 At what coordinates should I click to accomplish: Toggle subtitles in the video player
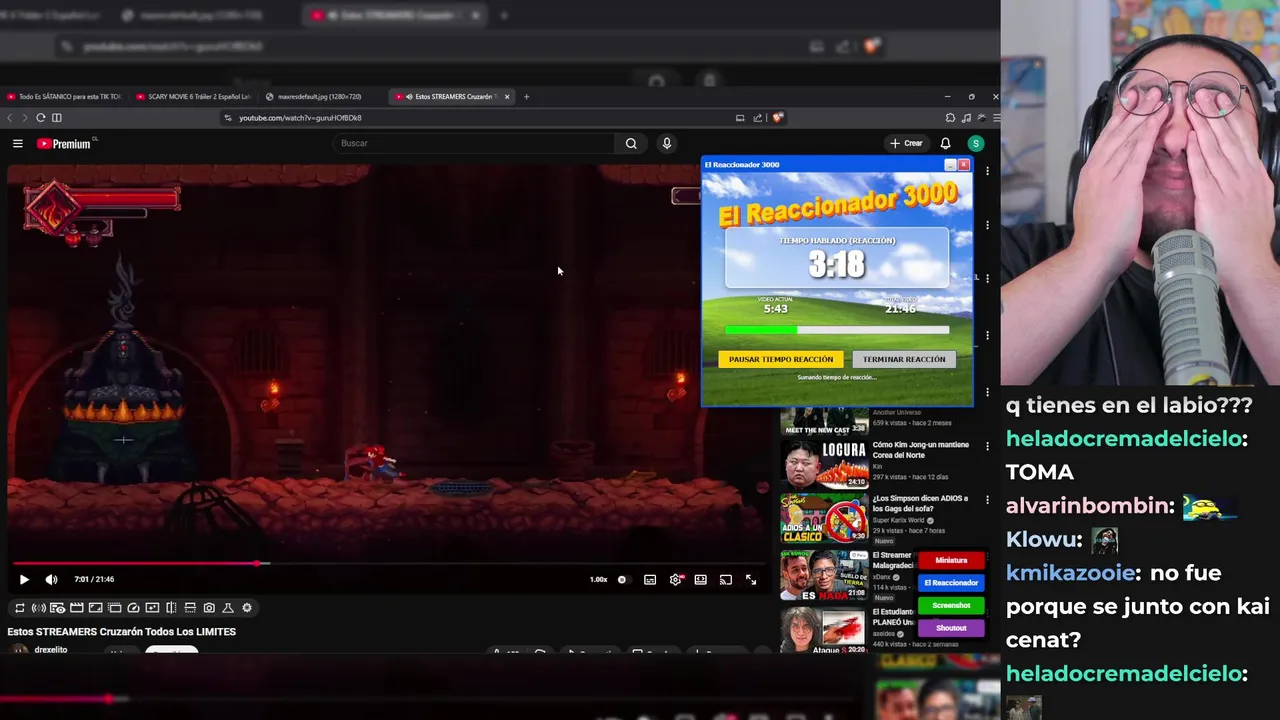coord(650,579)
